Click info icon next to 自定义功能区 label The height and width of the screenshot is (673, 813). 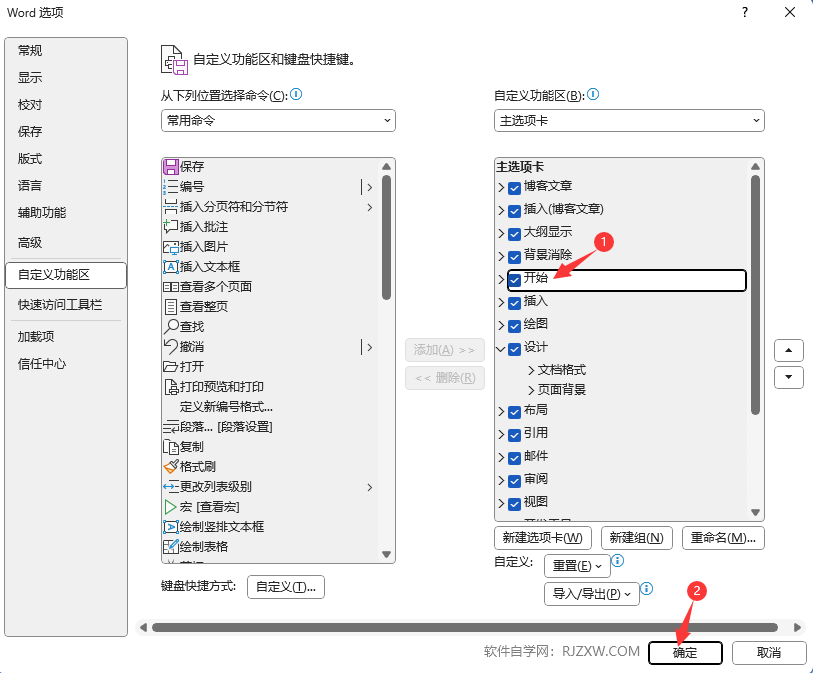(x=593, y=94)
